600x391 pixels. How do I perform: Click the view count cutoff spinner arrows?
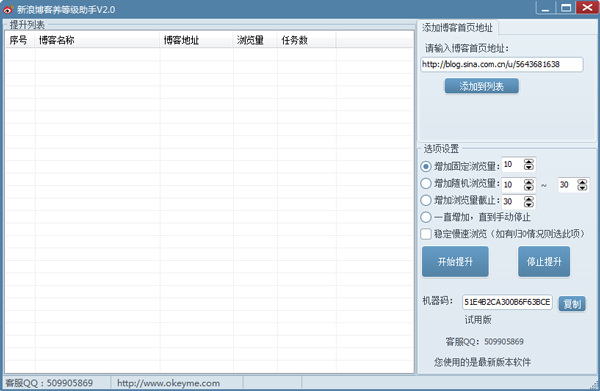coord(529,202)
